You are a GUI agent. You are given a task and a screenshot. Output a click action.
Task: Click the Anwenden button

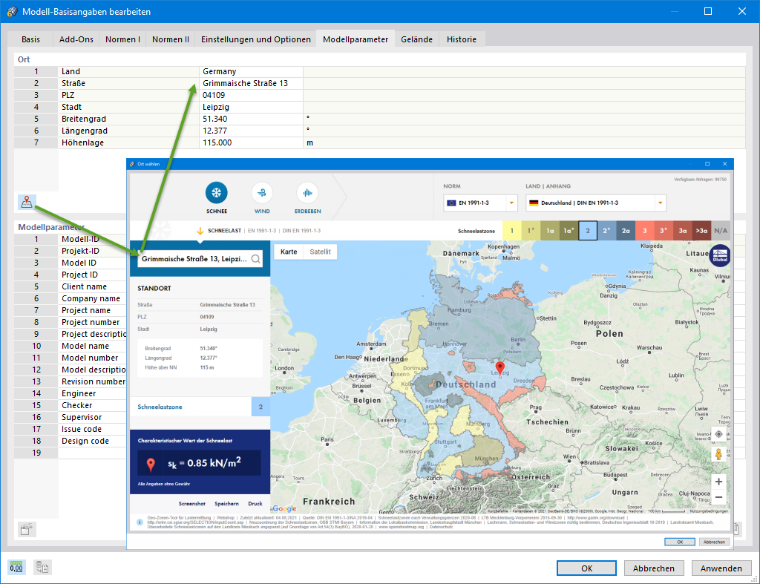click(721, 568)
